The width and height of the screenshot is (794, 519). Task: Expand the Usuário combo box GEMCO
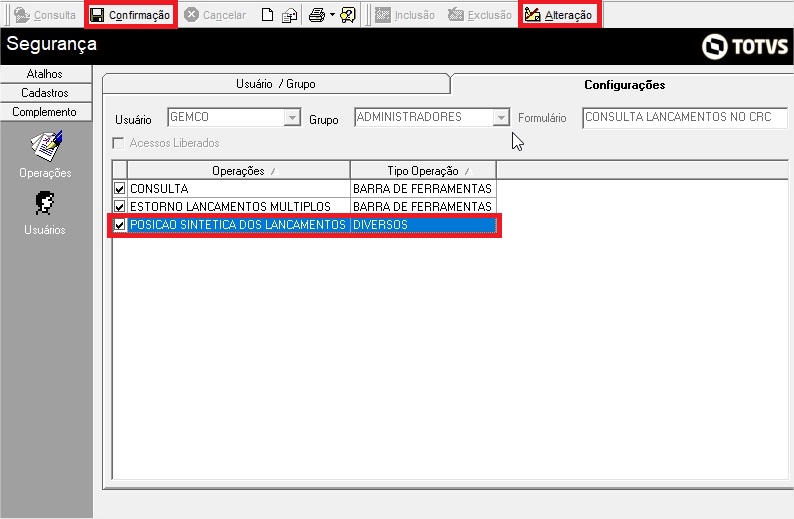pyautogui.click(x=292, y=117)
